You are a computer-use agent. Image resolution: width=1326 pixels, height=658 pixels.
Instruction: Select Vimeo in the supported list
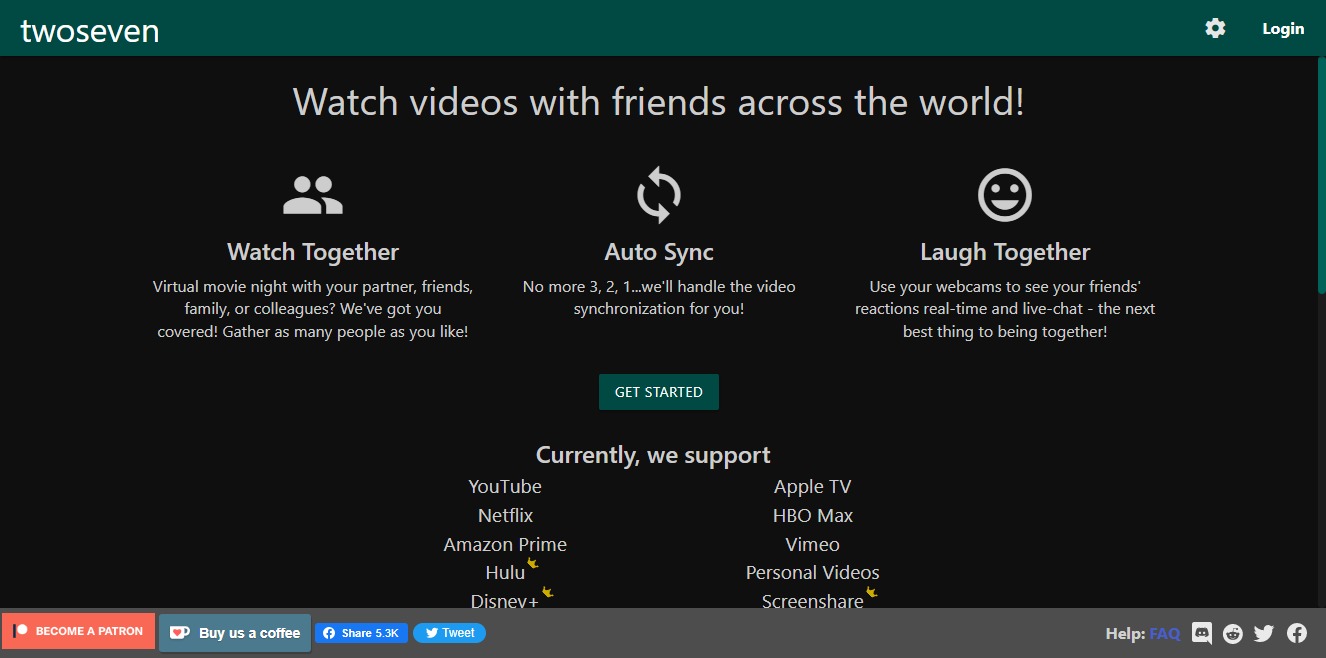pyautogui.click(x=813, y=545)
